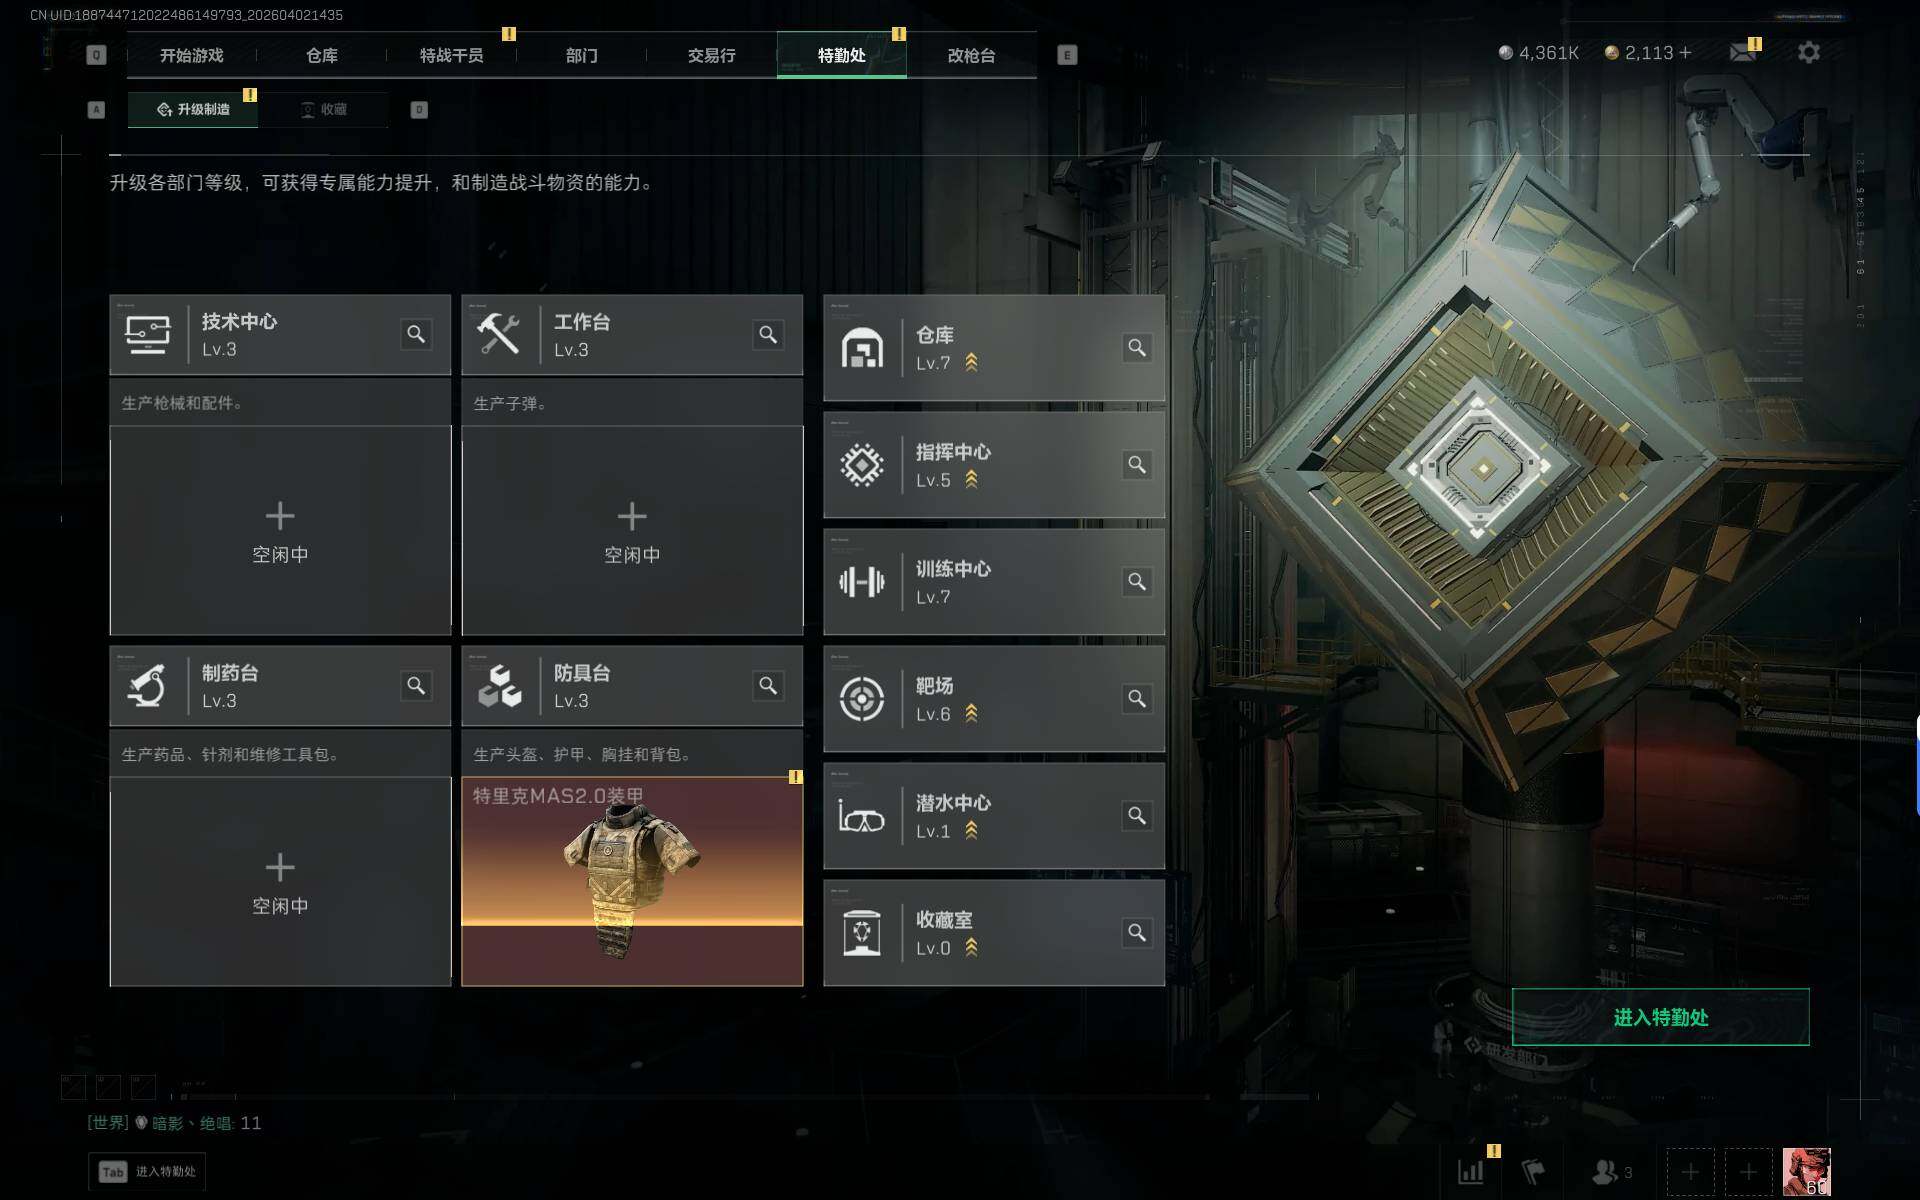Viewport: 1920px width, 1200px height.
Task: Click the 仓库 Lv.7 magnifier icon
Action: (x=1137, y=347)
